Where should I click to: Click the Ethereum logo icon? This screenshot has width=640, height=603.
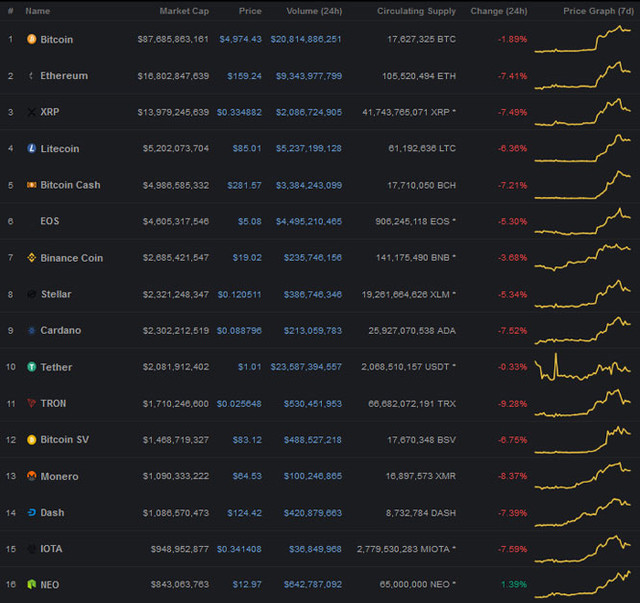[x=31, y=76]
